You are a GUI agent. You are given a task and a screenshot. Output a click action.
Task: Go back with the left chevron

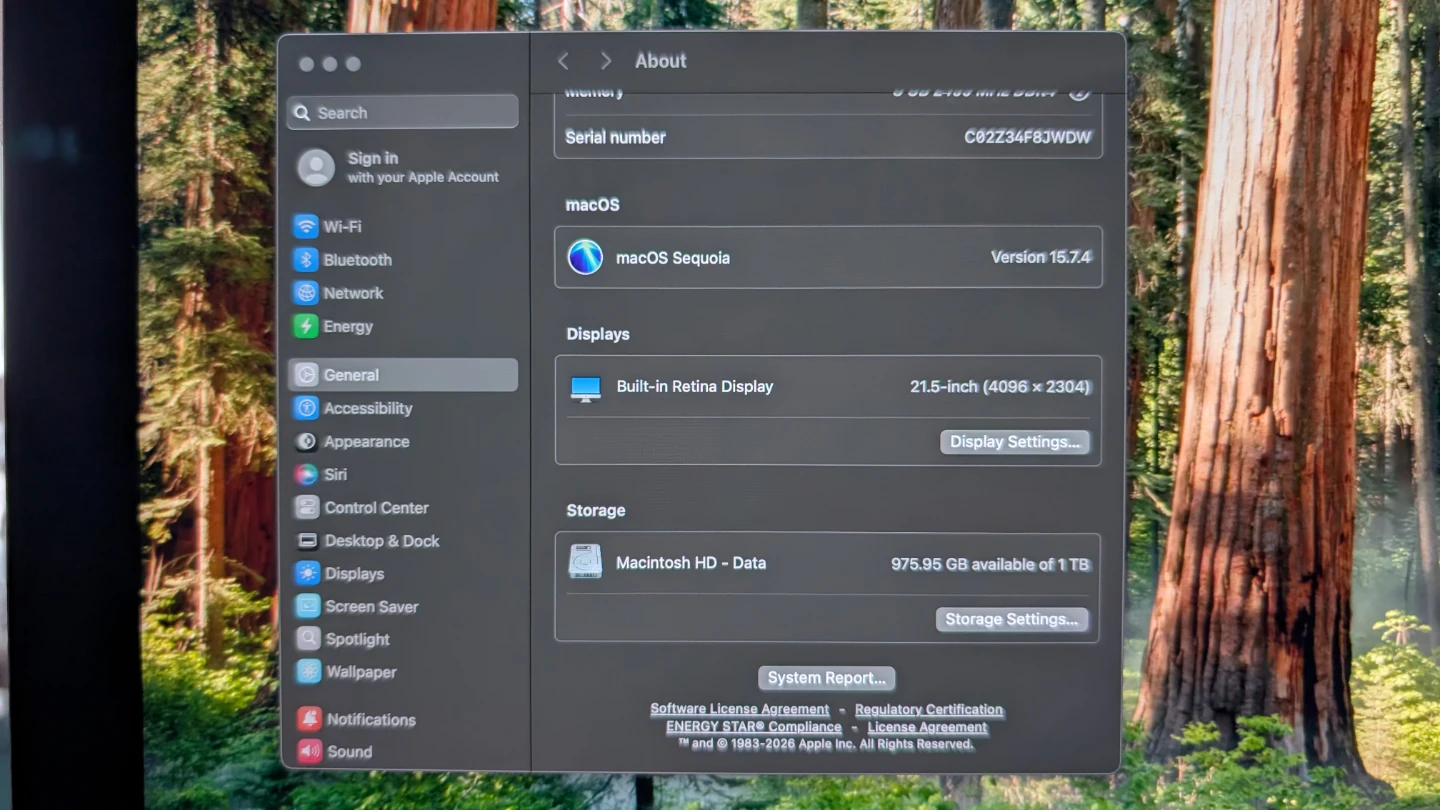click(x=563, y=61)
